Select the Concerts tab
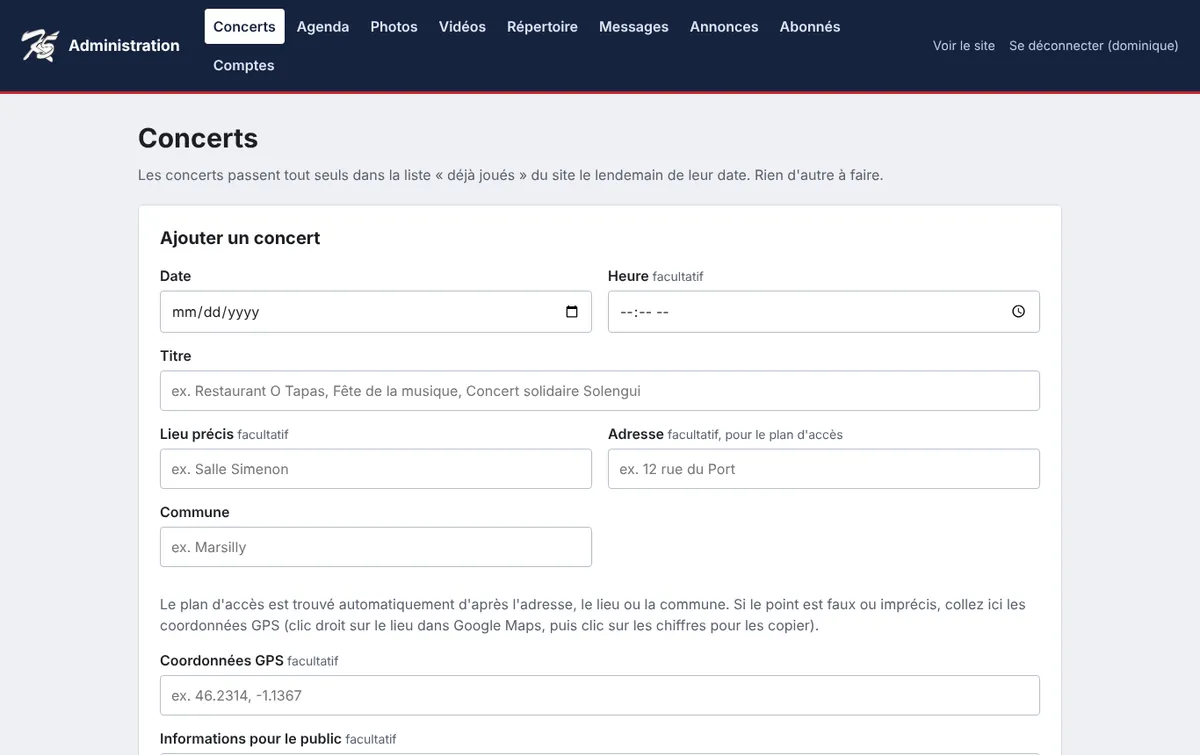 click(x=244, y=27)
